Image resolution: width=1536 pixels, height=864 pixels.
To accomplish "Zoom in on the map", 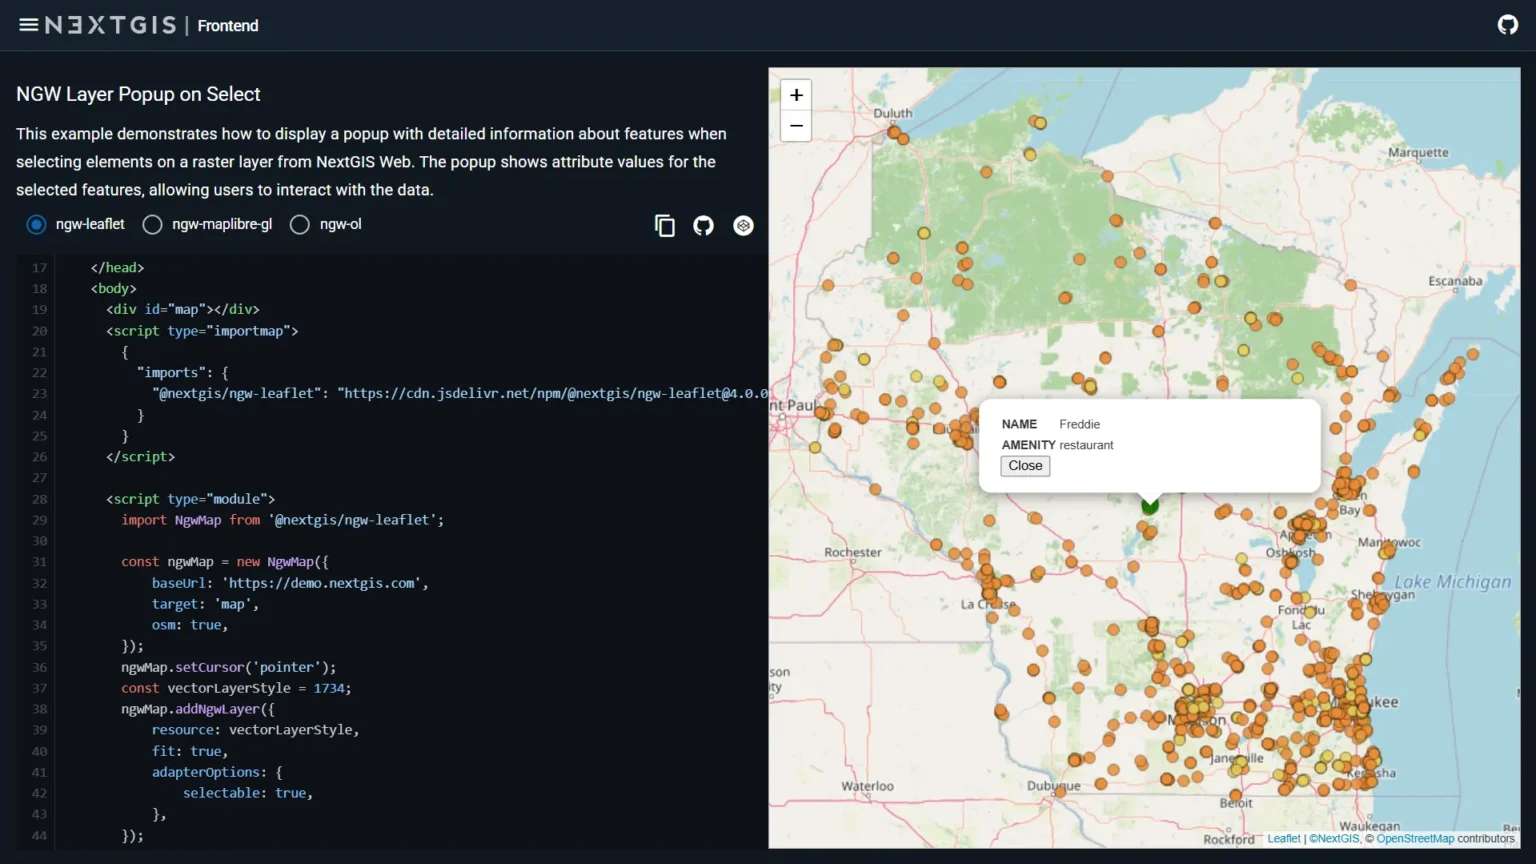I will coord(796,95).
